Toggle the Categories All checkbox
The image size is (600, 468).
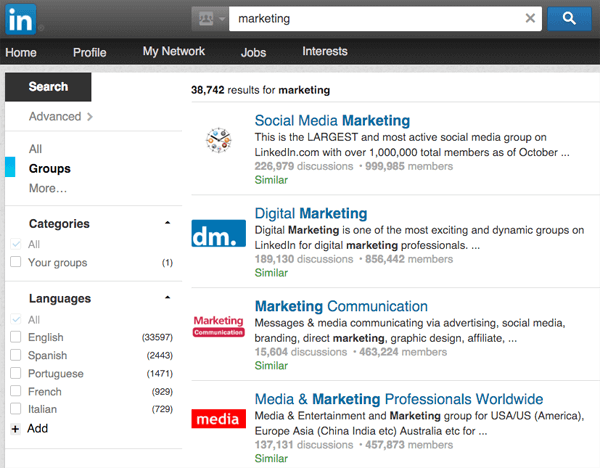[x=16, y=244]
